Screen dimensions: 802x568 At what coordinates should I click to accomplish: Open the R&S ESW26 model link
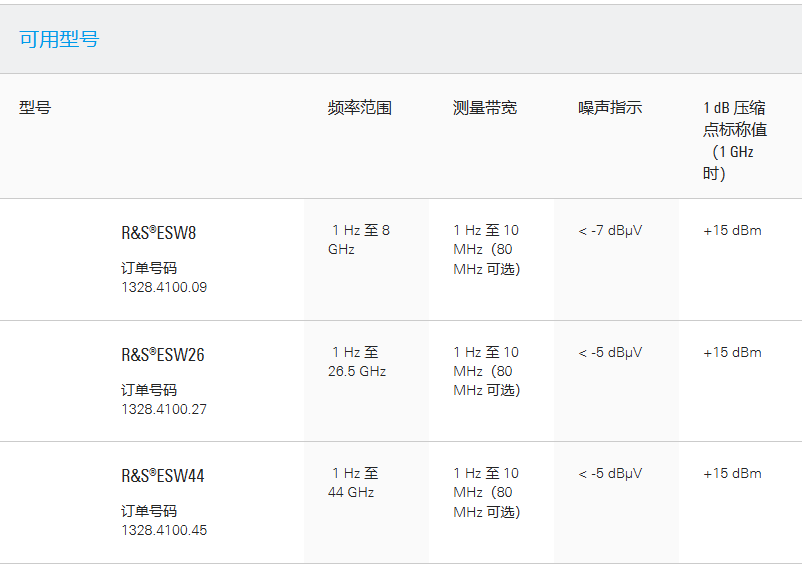click(163, 355)
